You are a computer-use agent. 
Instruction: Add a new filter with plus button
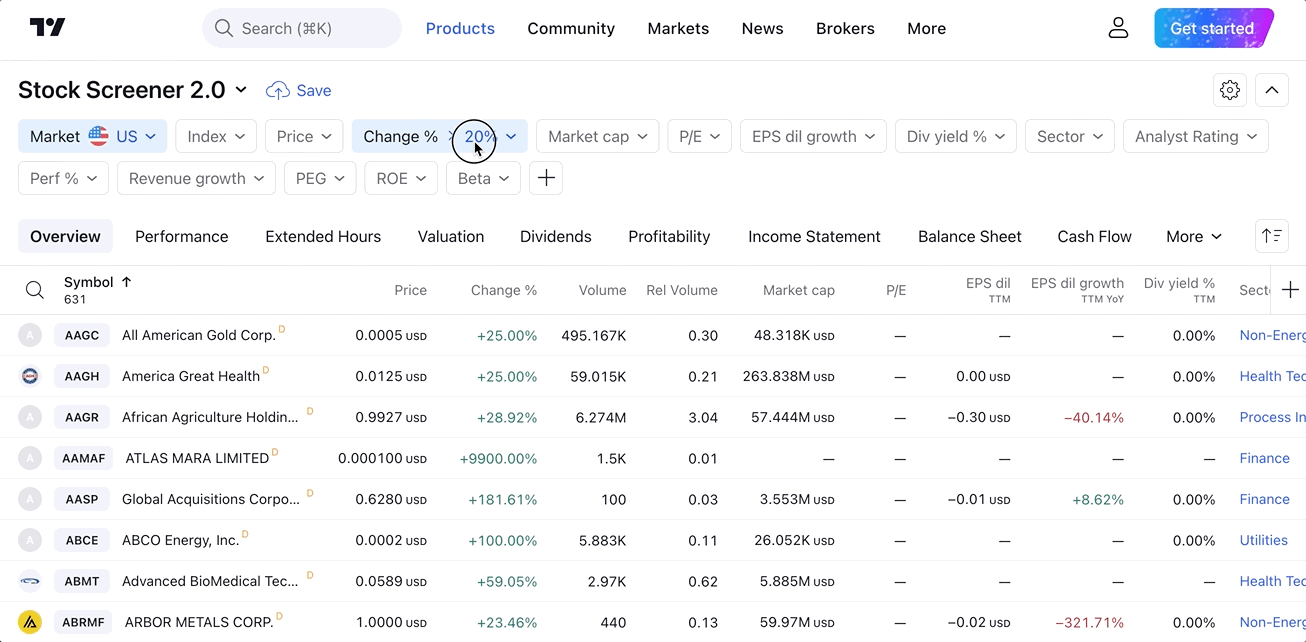(x=546, y=178)
